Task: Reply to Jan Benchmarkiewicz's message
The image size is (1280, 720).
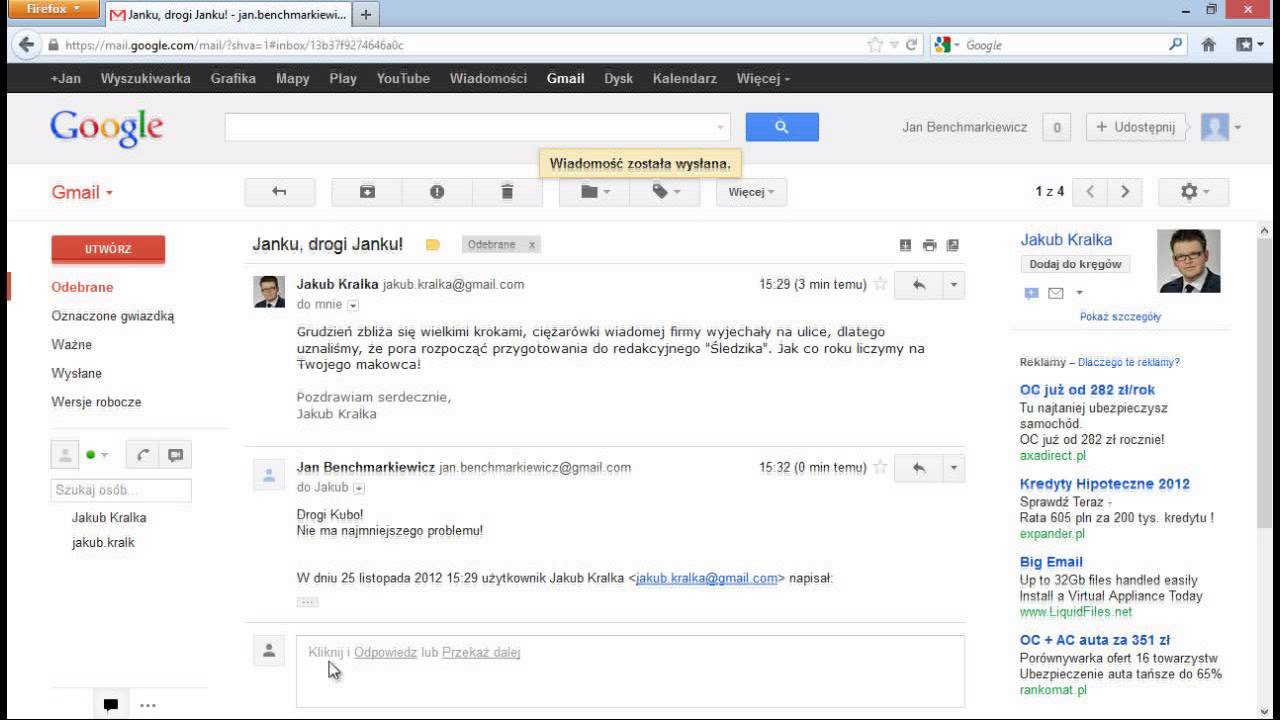Action: (919, 468)
